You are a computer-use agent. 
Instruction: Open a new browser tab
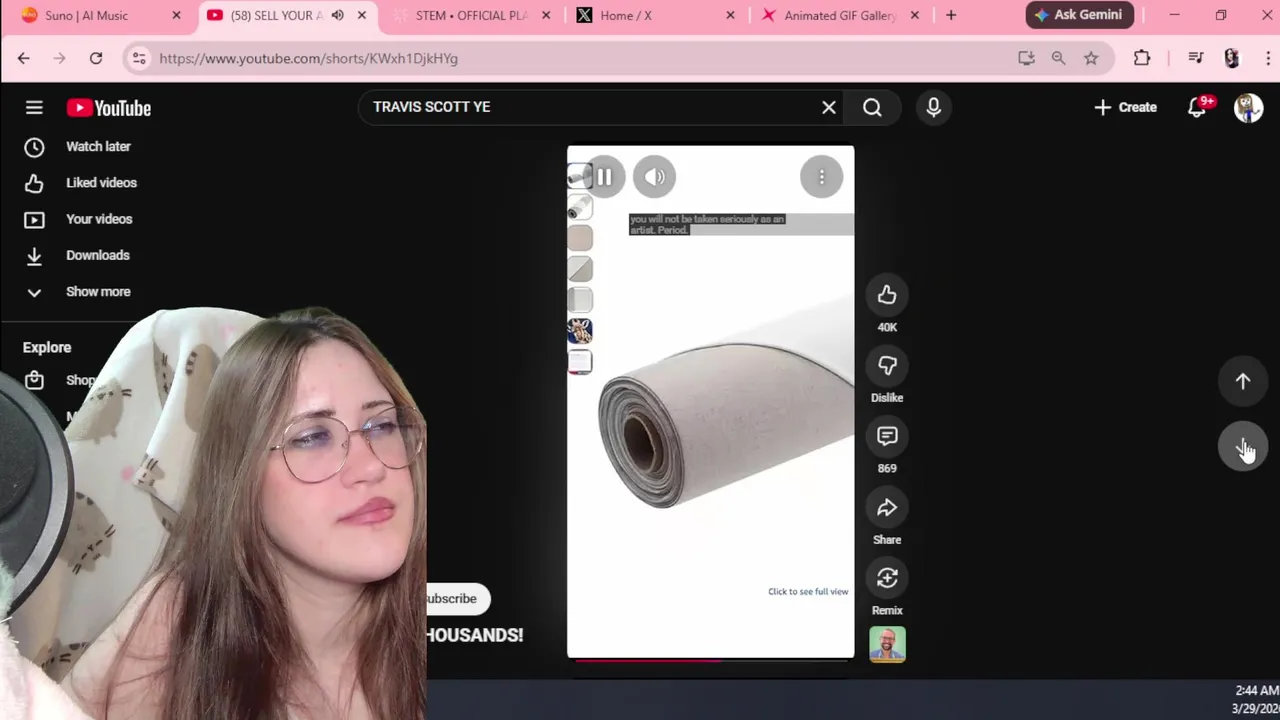(x=951, y=15)
